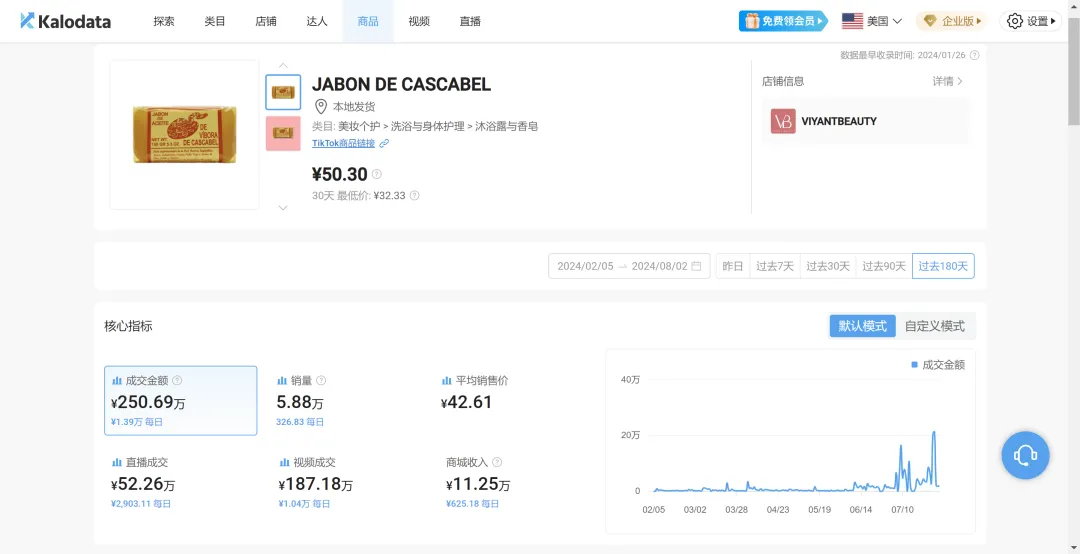The image size is (1080, 554).
Task: Open the 美国 country dropdown
Action: point(871,21)
